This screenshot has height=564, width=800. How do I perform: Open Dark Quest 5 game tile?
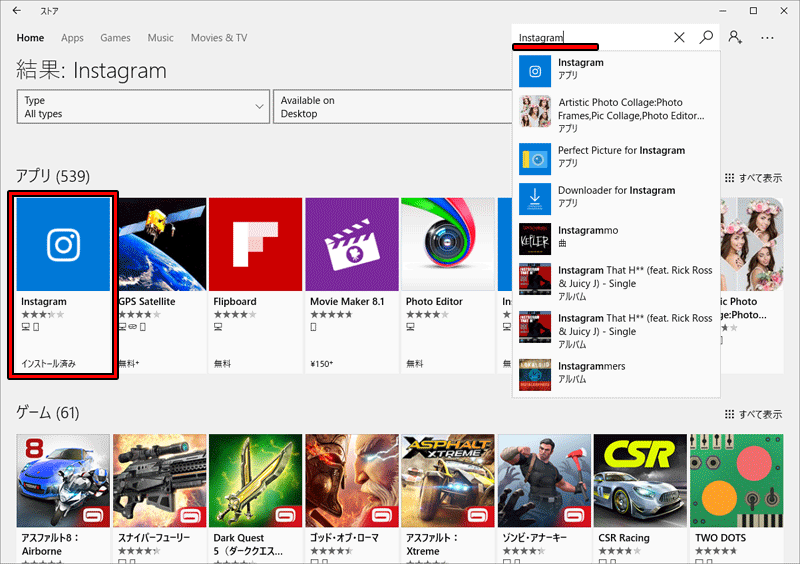point(256,498)
